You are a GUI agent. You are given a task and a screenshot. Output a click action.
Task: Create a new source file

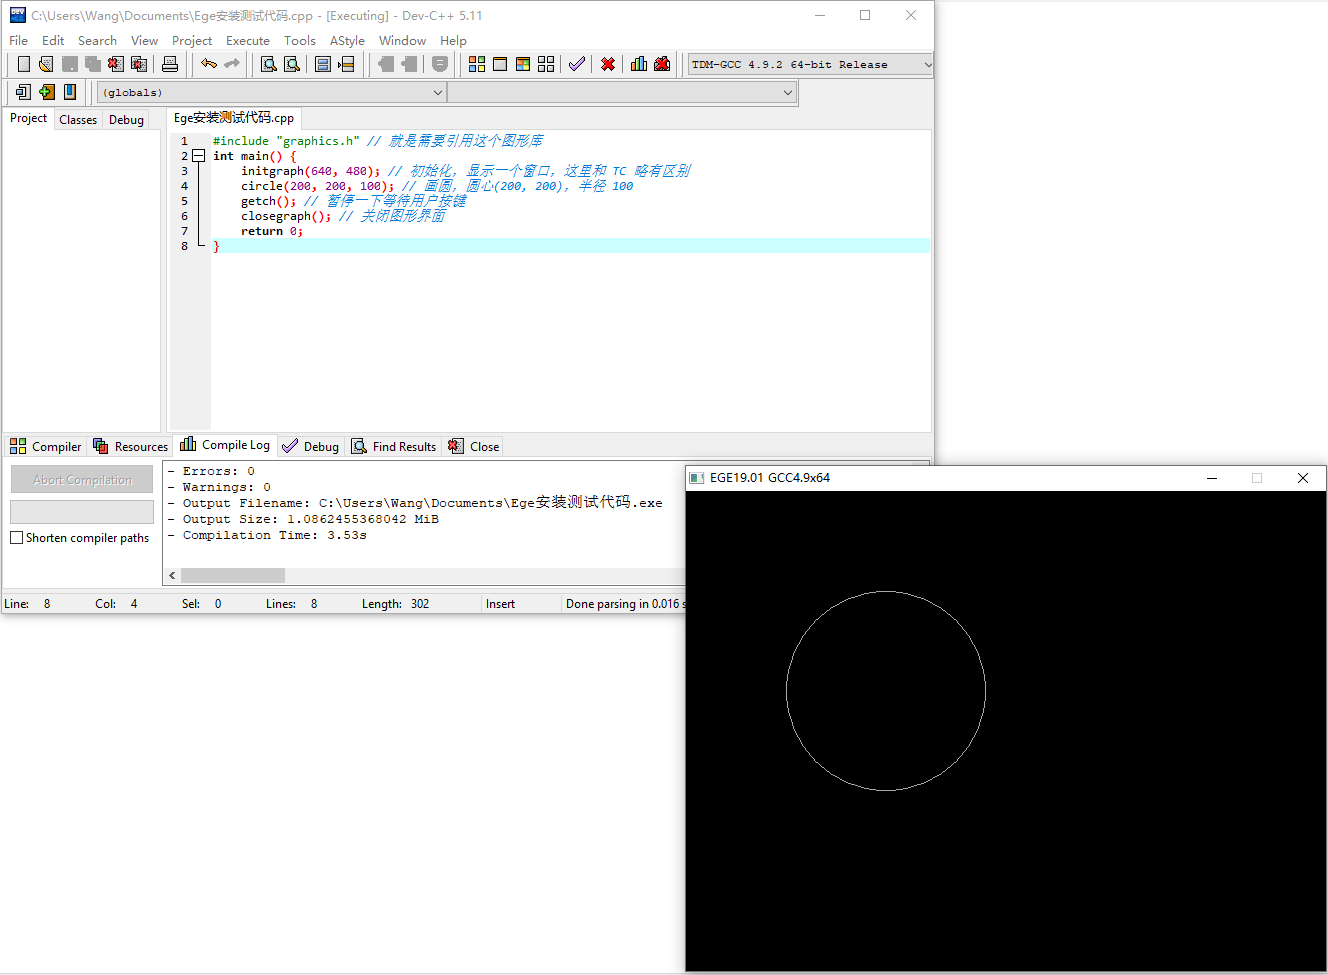(22, 63)
